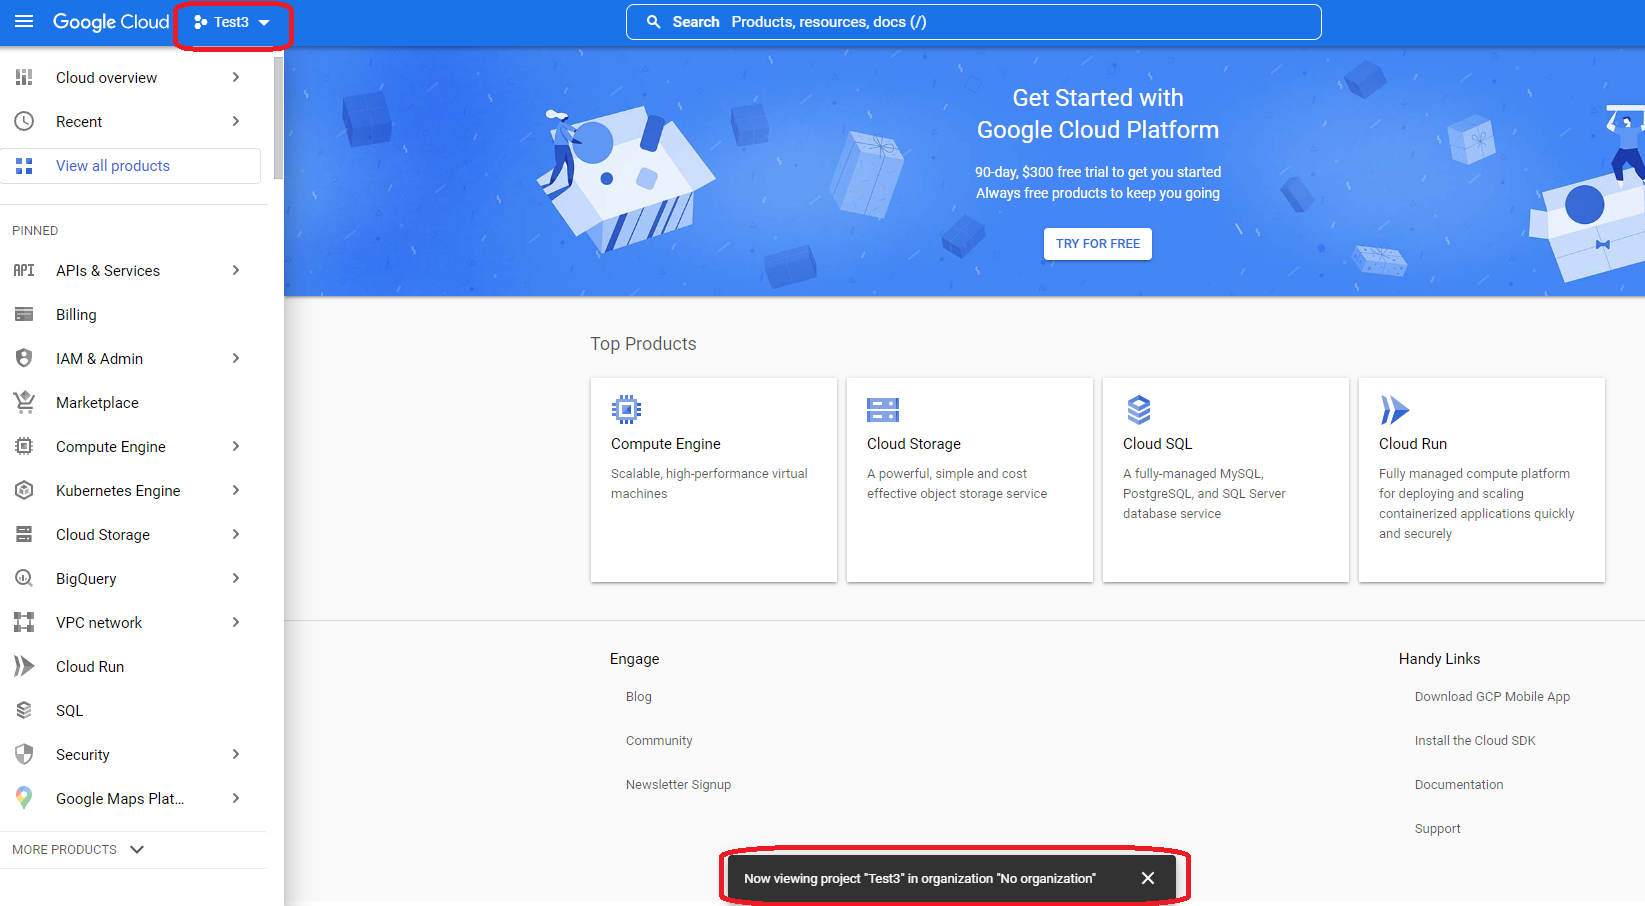Screen dimensions: 1645x906
Task: Open the Test3 project selector dropdown
Action: (x=232, y=22)
